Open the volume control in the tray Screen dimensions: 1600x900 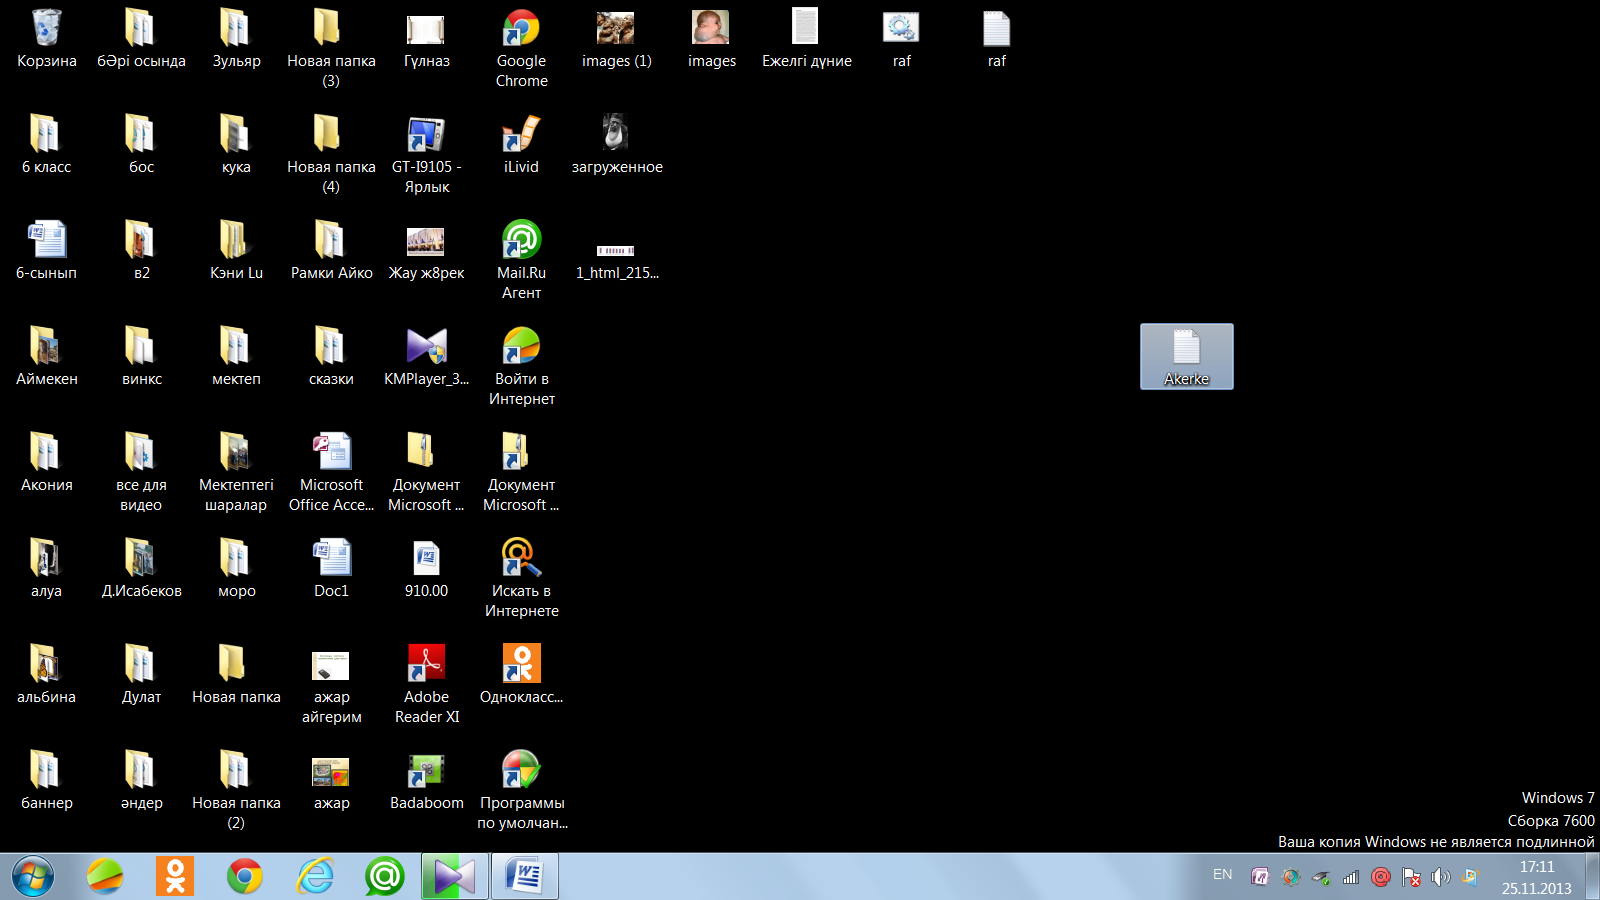[x=1440, y=877]
